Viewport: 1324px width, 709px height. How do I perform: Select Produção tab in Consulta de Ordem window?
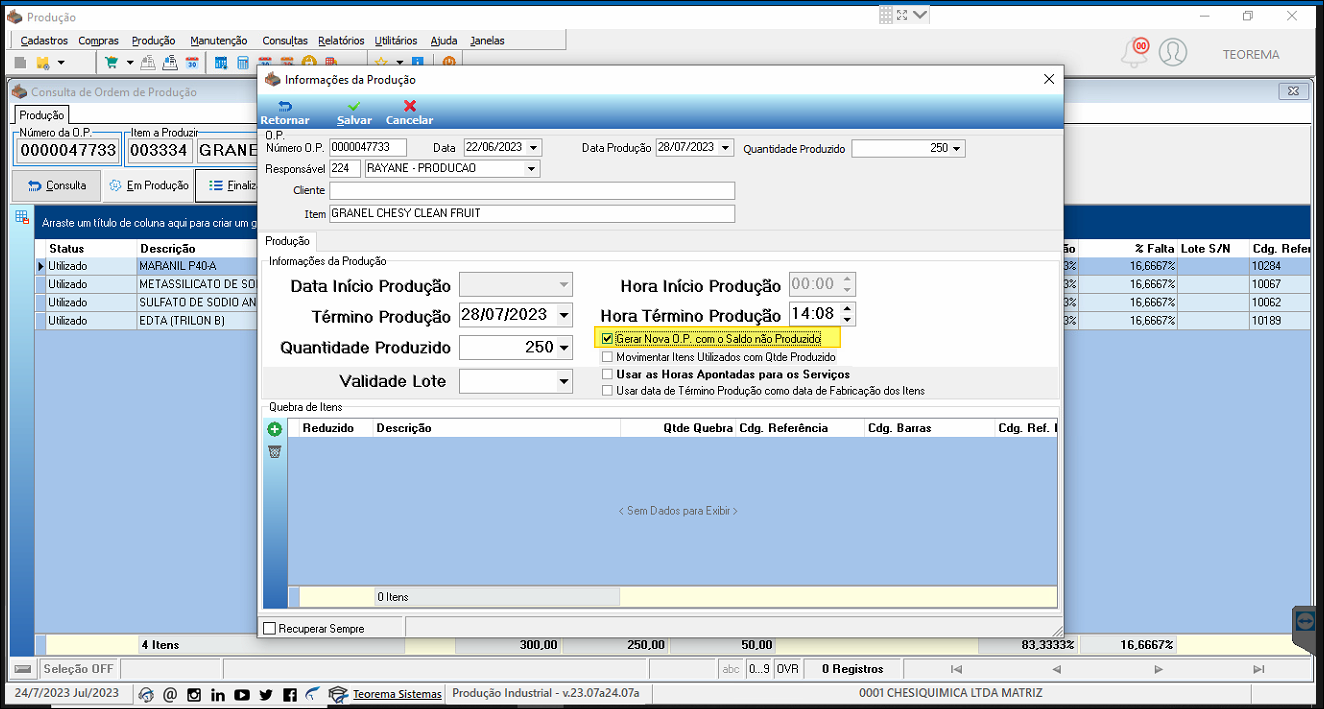pos(42,115)
